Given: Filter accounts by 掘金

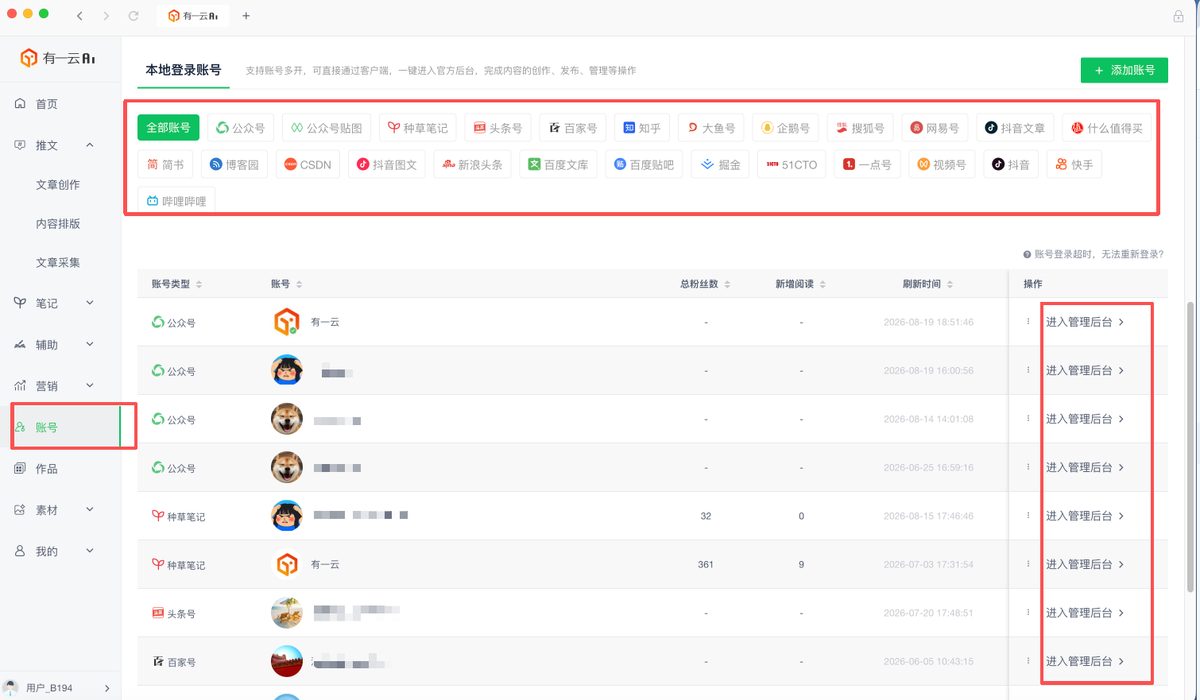Looking at the screenshot, I should pyautogui.click(x=720, y=165).
